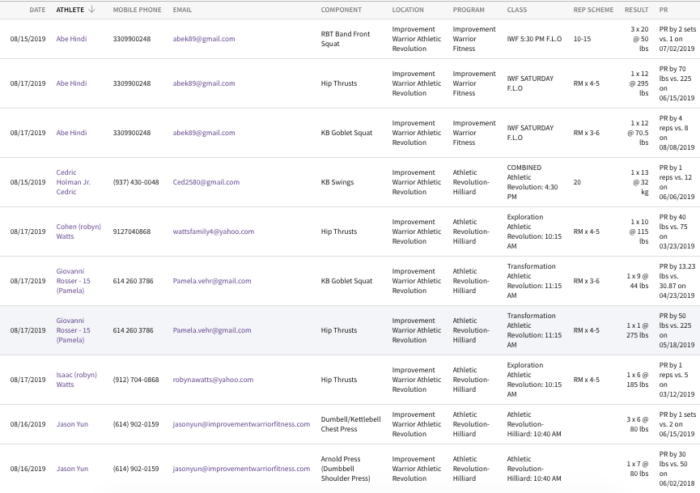The height and width of the screenshot is (493, 700).
Task: Click Pamela.vehr@gmail.com in KB Goblet Squat row
Action: click(212, 281)
